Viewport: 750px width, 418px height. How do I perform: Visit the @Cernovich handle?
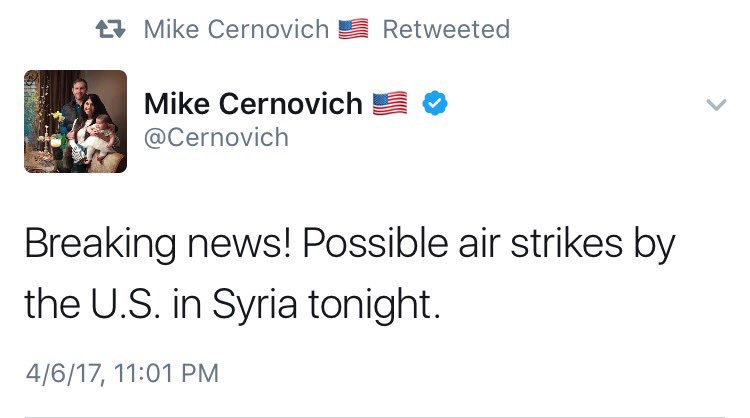click(x=216, y=138)
